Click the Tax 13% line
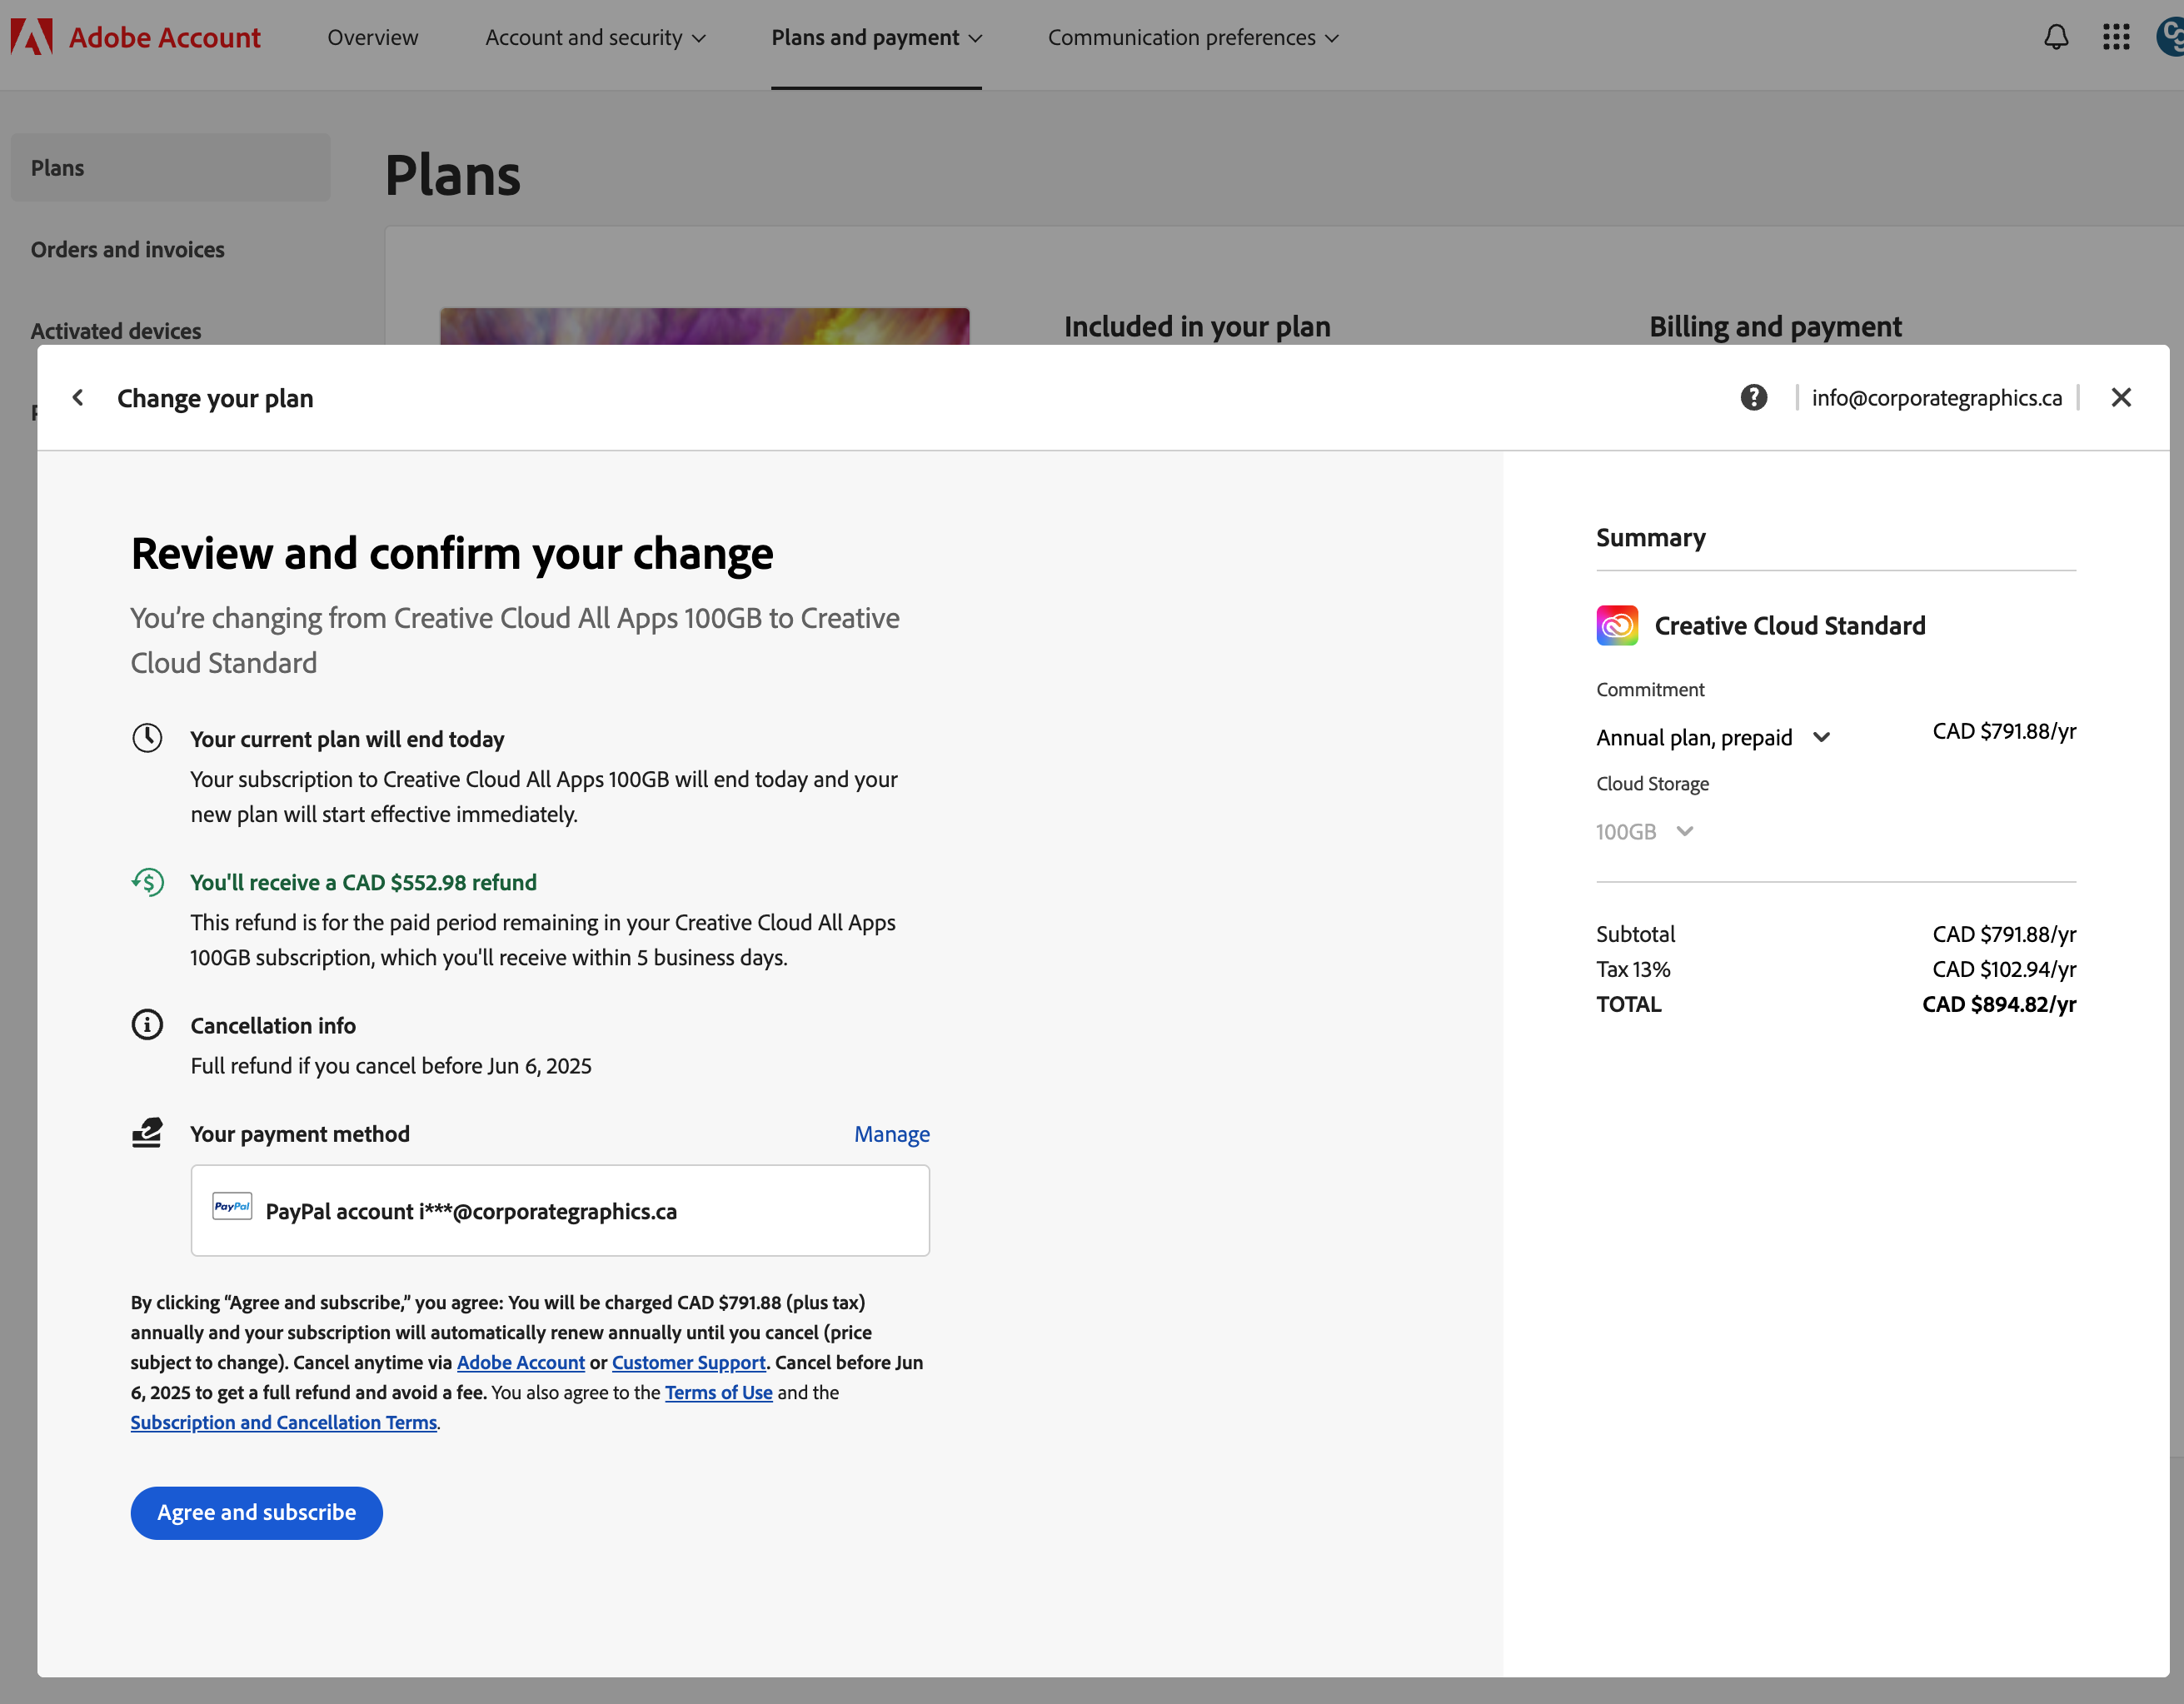 coord(1836,969)
